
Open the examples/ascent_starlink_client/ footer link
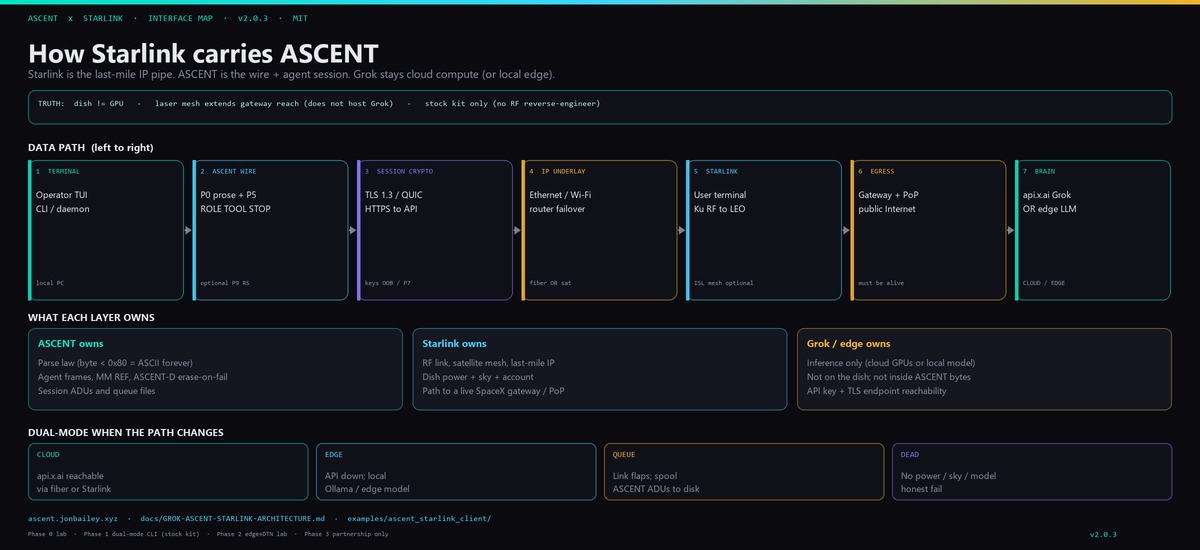pyautogui.click(x=420, y=519)
